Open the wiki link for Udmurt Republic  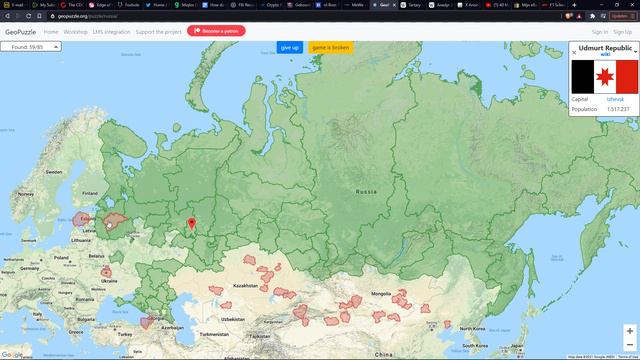click(605, 55)
